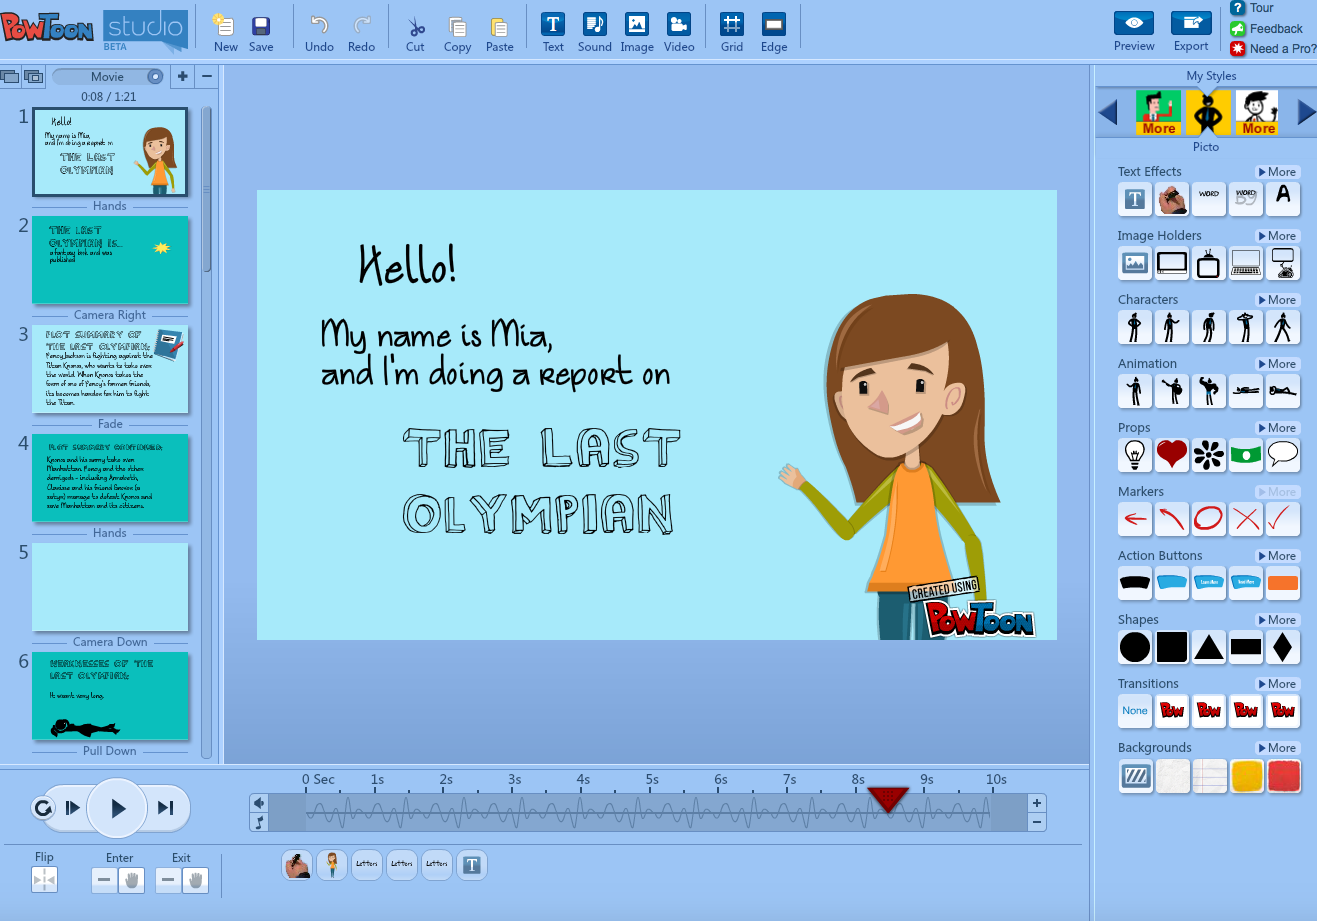Click the Need a Pro? link
1317x921 pixels.
click(1274, 48)
